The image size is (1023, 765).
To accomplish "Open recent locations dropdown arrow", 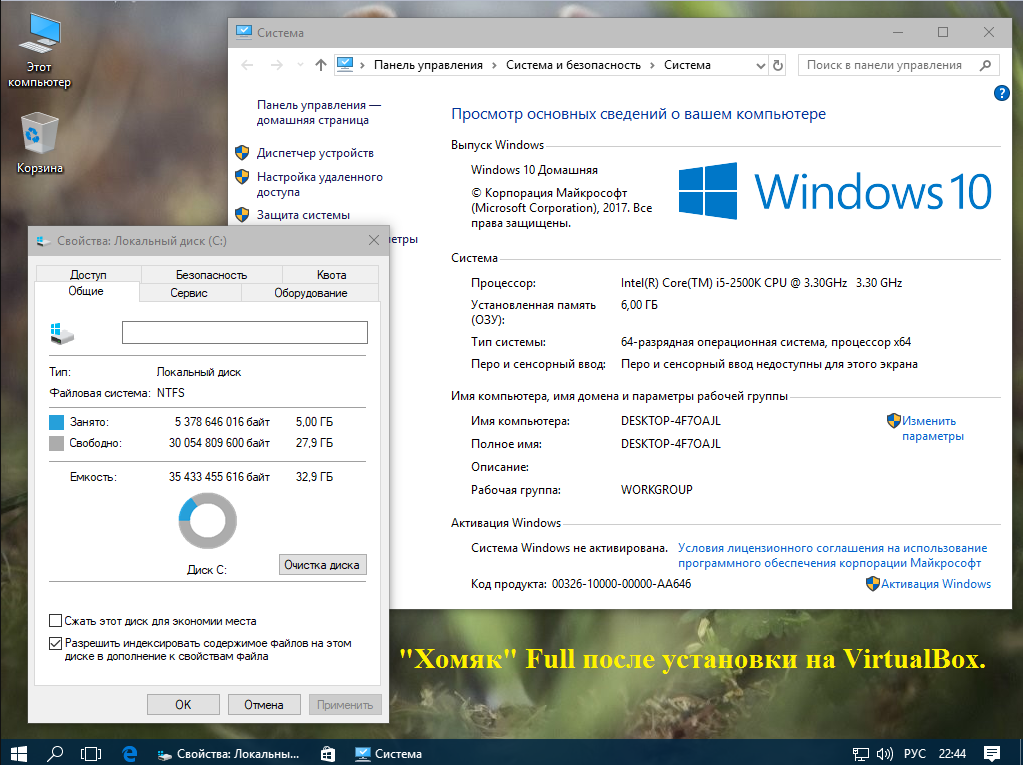I will (300, 65).
